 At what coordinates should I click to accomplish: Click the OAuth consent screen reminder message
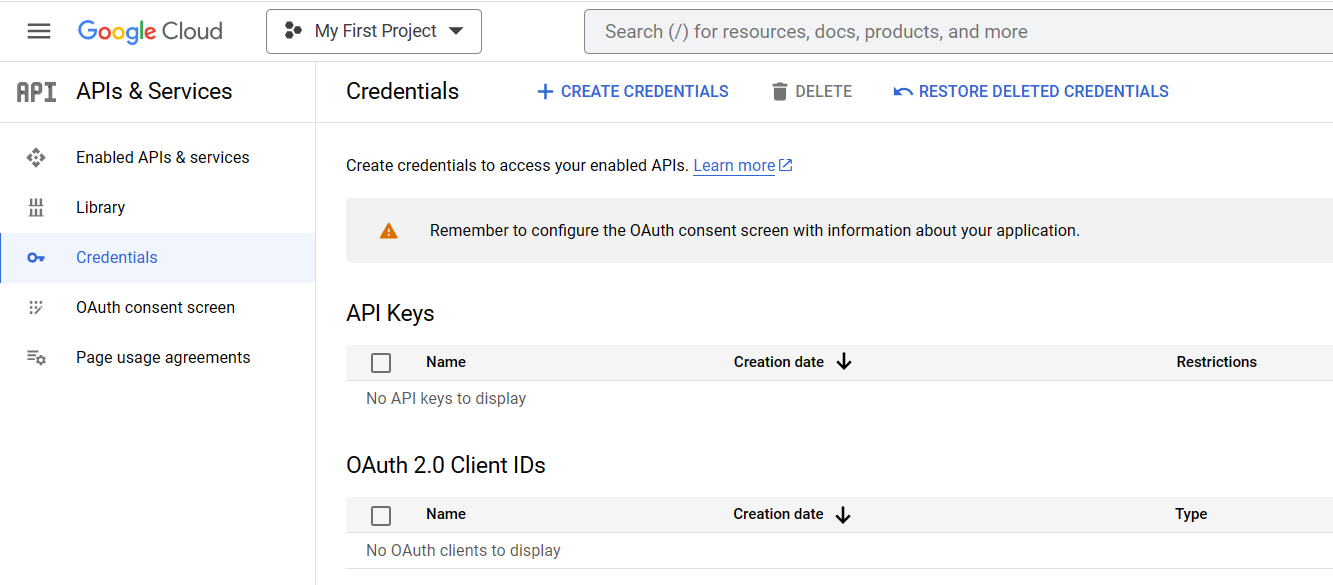point(755,231)
